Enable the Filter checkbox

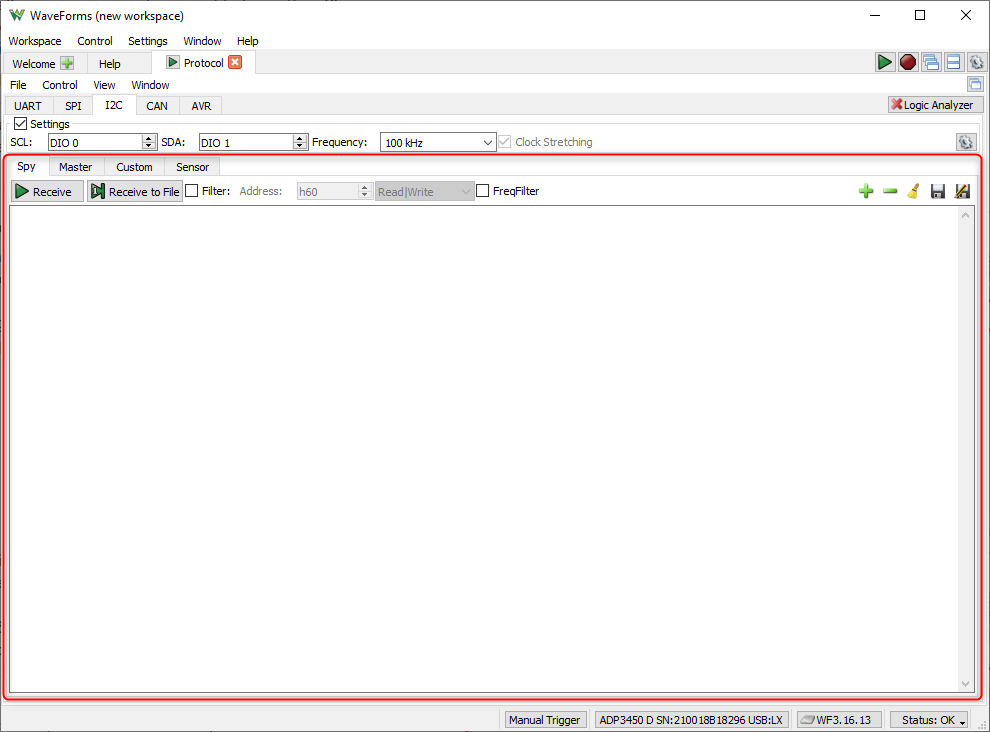pos(192,191)
